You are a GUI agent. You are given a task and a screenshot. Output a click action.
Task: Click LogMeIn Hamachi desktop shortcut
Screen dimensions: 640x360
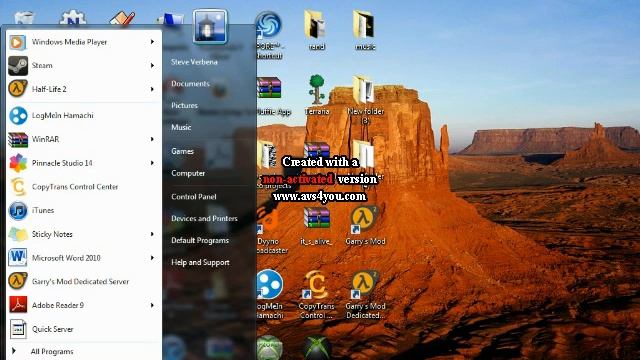pos(269,295)
